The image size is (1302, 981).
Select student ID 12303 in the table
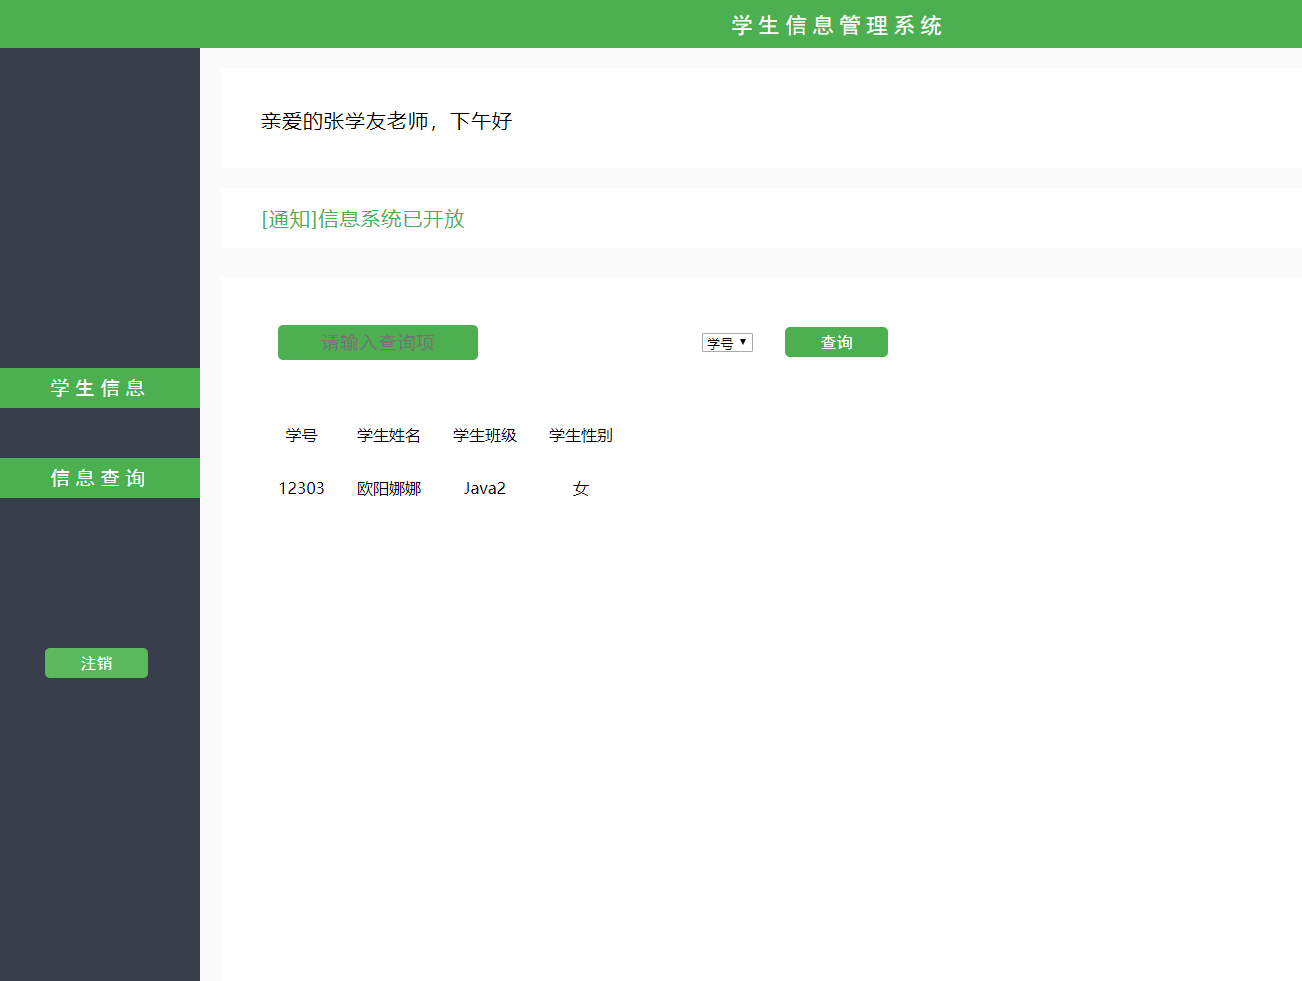(301, 488)
